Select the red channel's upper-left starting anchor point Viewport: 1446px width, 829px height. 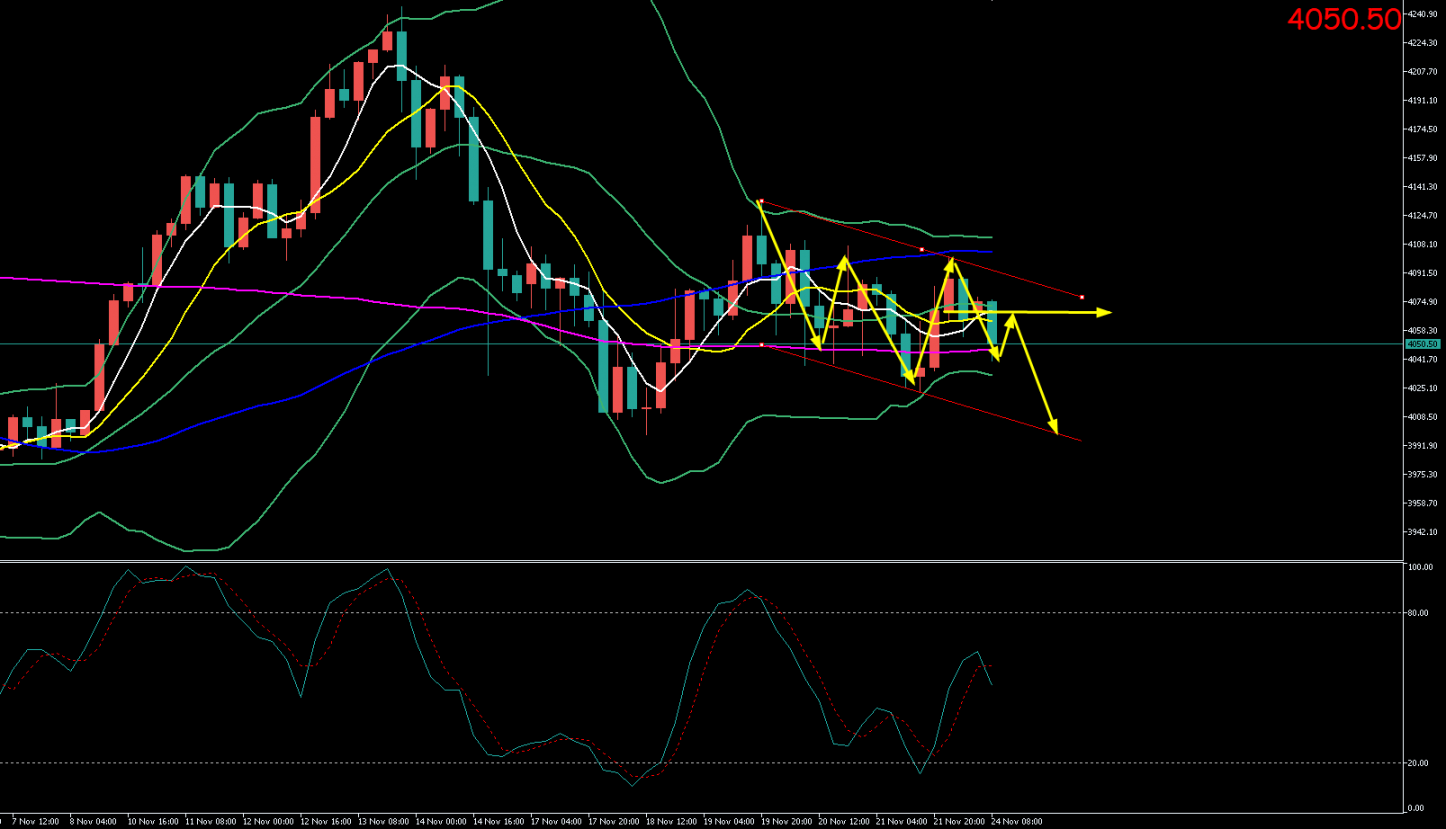(x=762, y=201)
